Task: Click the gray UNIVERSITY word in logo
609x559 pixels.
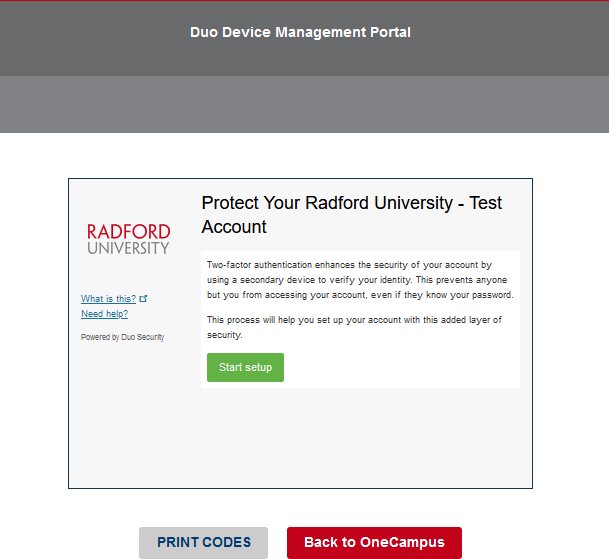Action: (128, 248)
